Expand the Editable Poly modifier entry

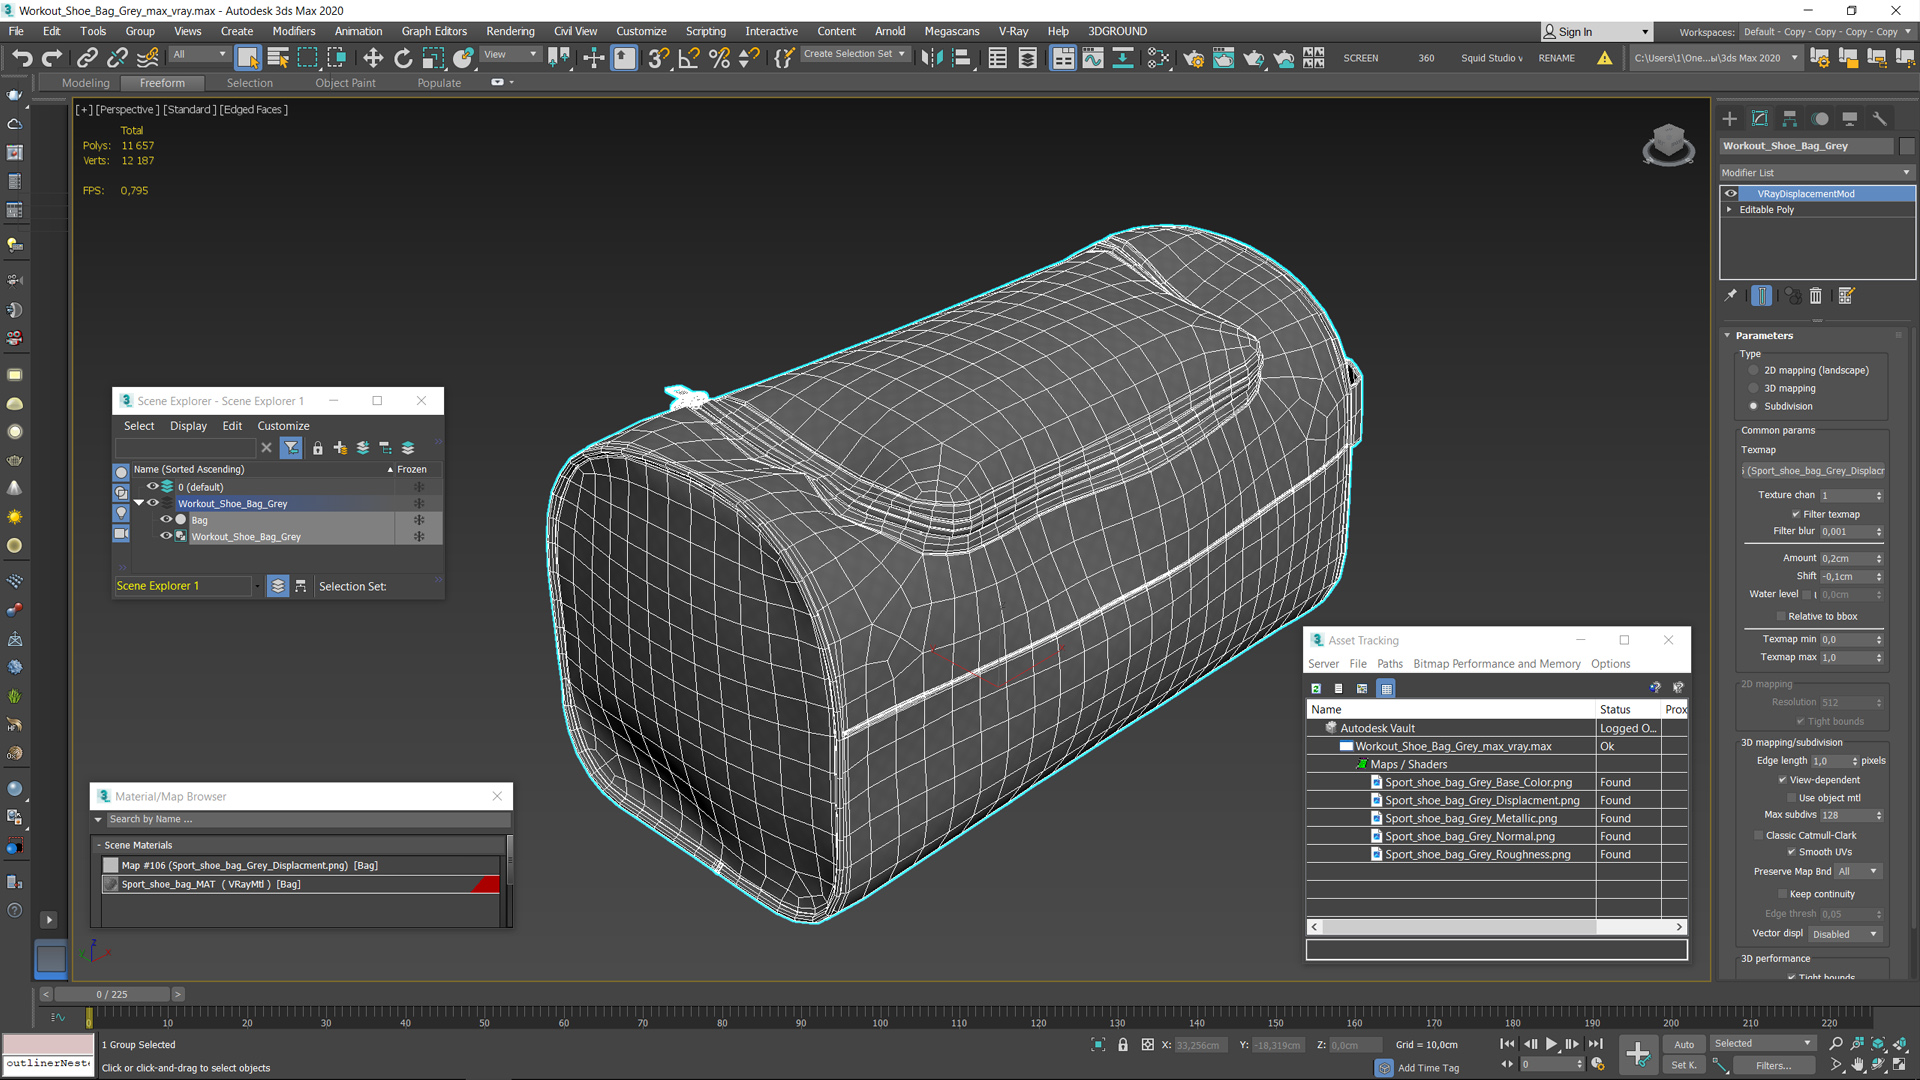click(1729, 210)
